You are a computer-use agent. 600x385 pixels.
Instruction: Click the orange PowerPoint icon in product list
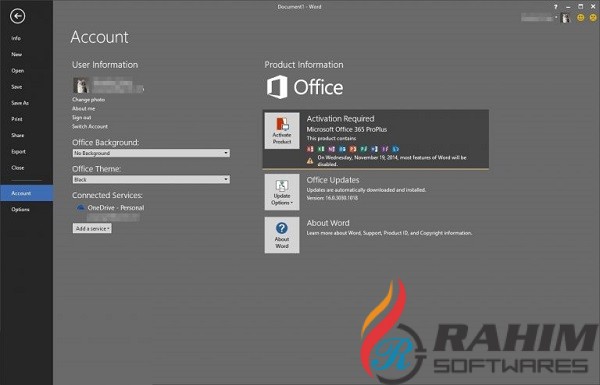pos(353,149)
